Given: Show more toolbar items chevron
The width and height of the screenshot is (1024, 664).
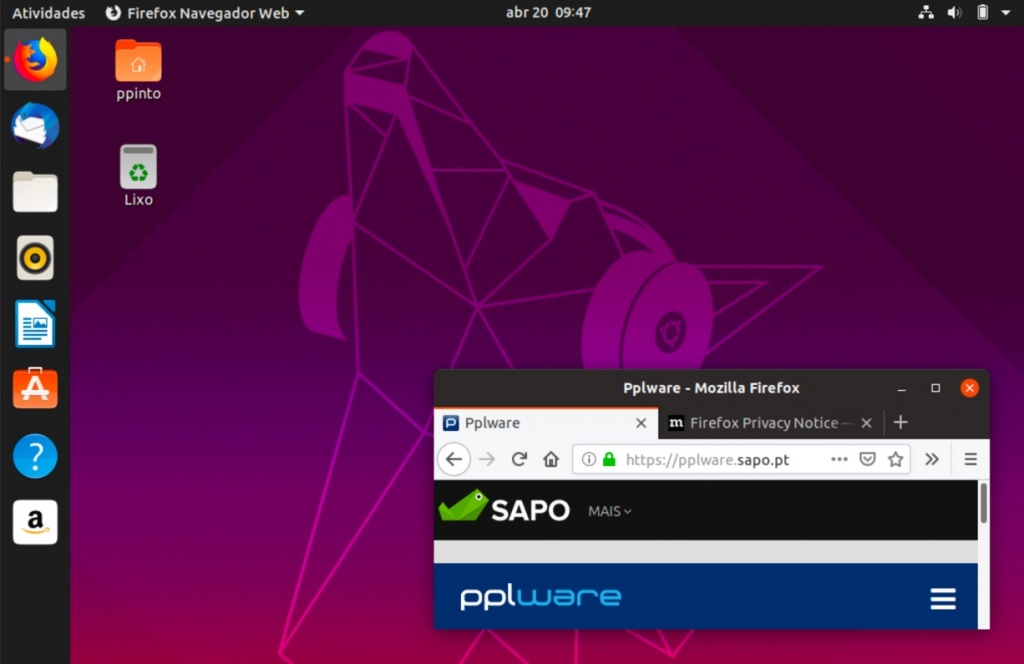Looking at the screenshot, I should coord(932,460).
